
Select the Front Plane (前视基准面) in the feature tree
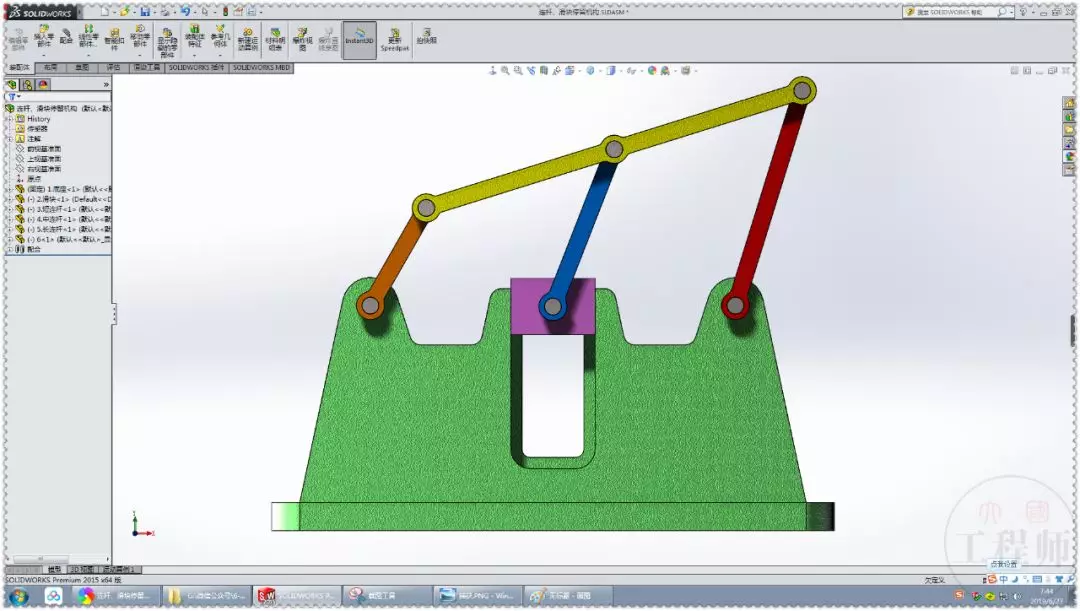44,149
